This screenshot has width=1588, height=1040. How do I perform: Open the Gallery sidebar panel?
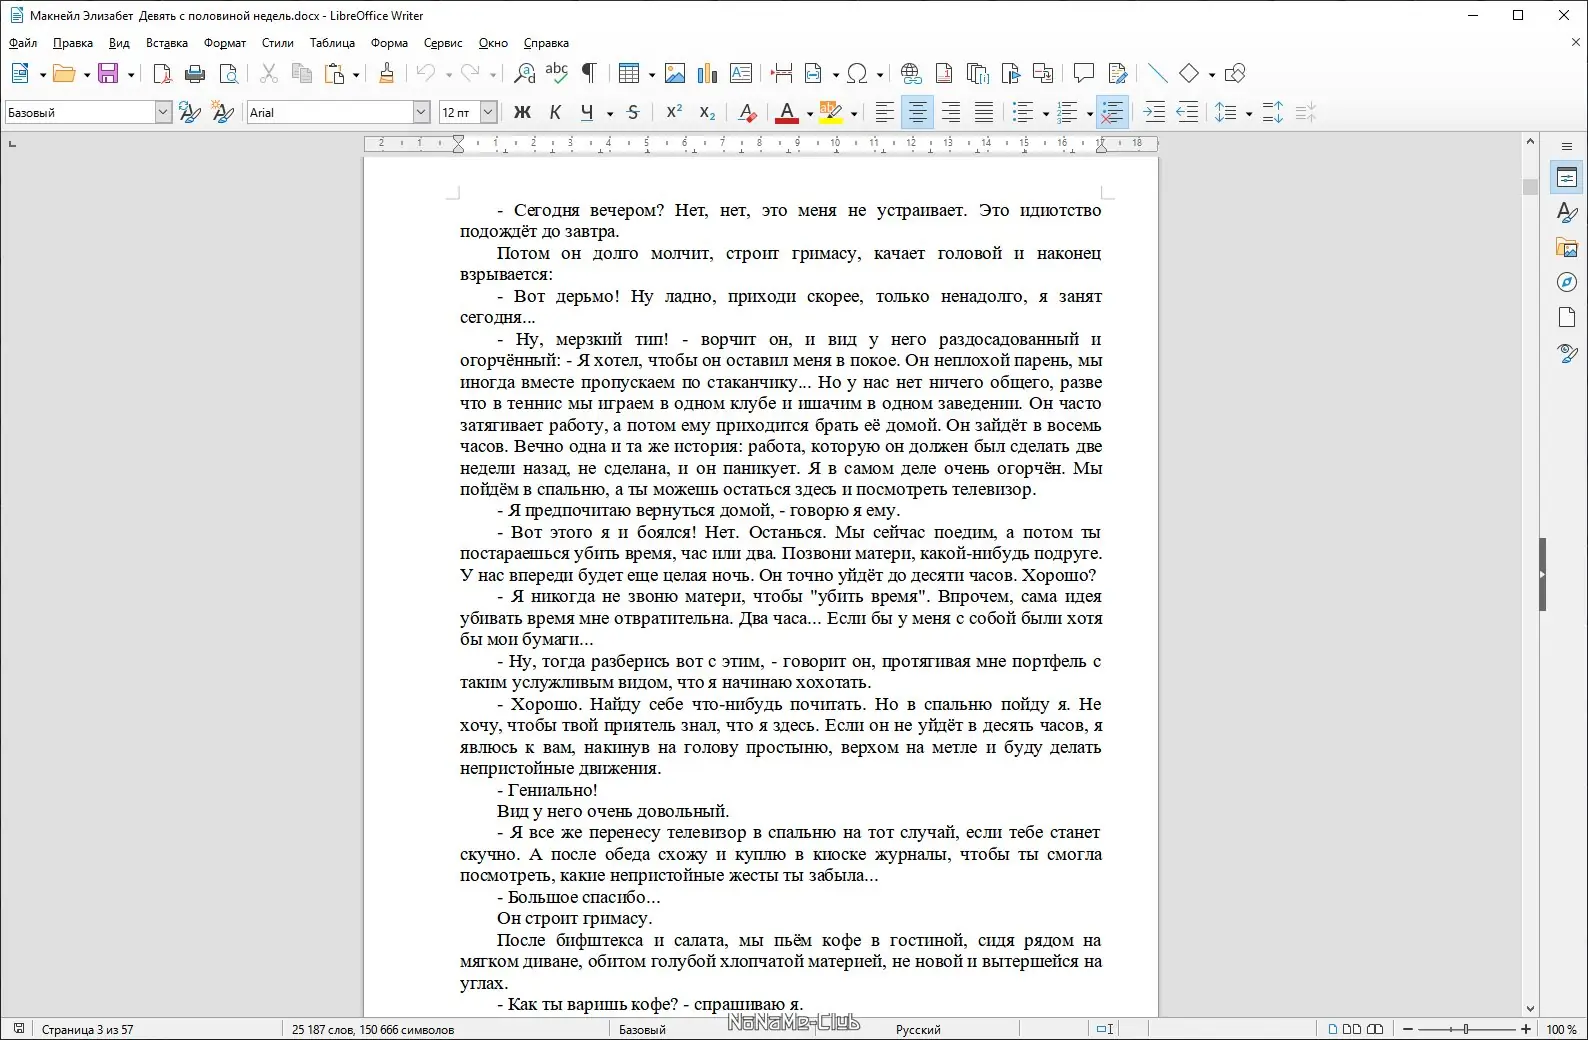[1567, 248]
